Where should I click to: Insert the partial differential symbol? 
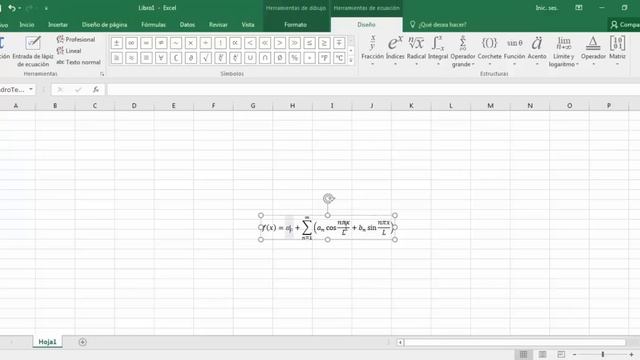(x=191, y=58)
